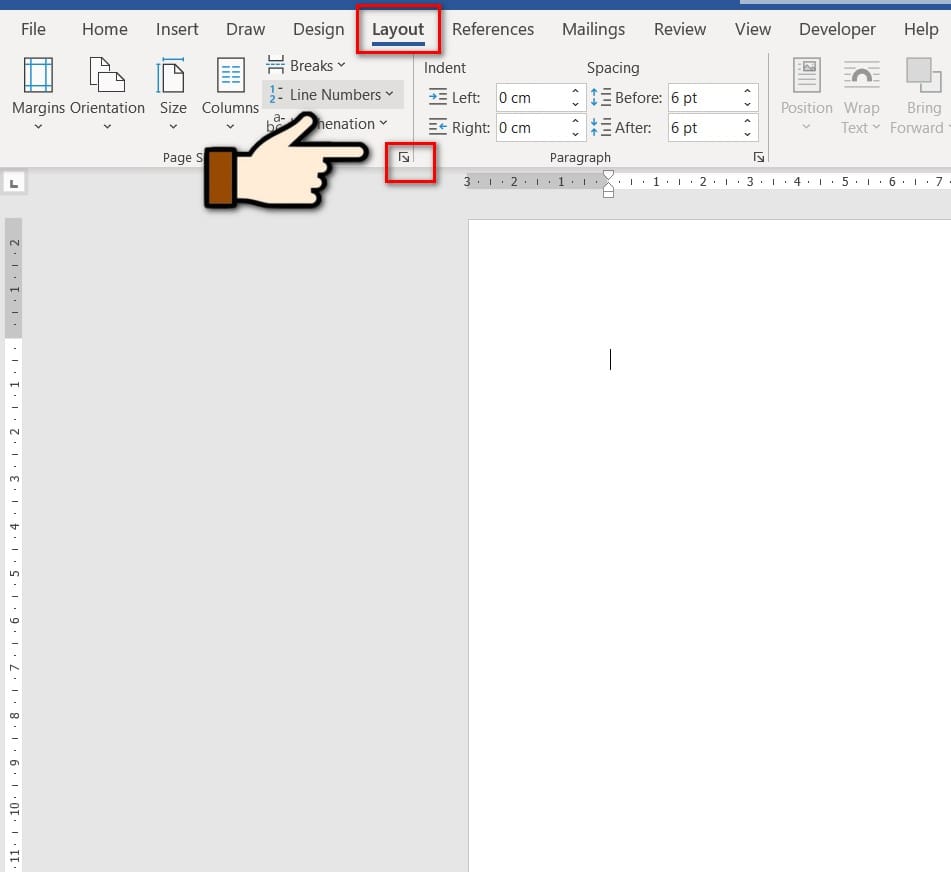
Task: Switch to the Review tab
Action: 679,29
